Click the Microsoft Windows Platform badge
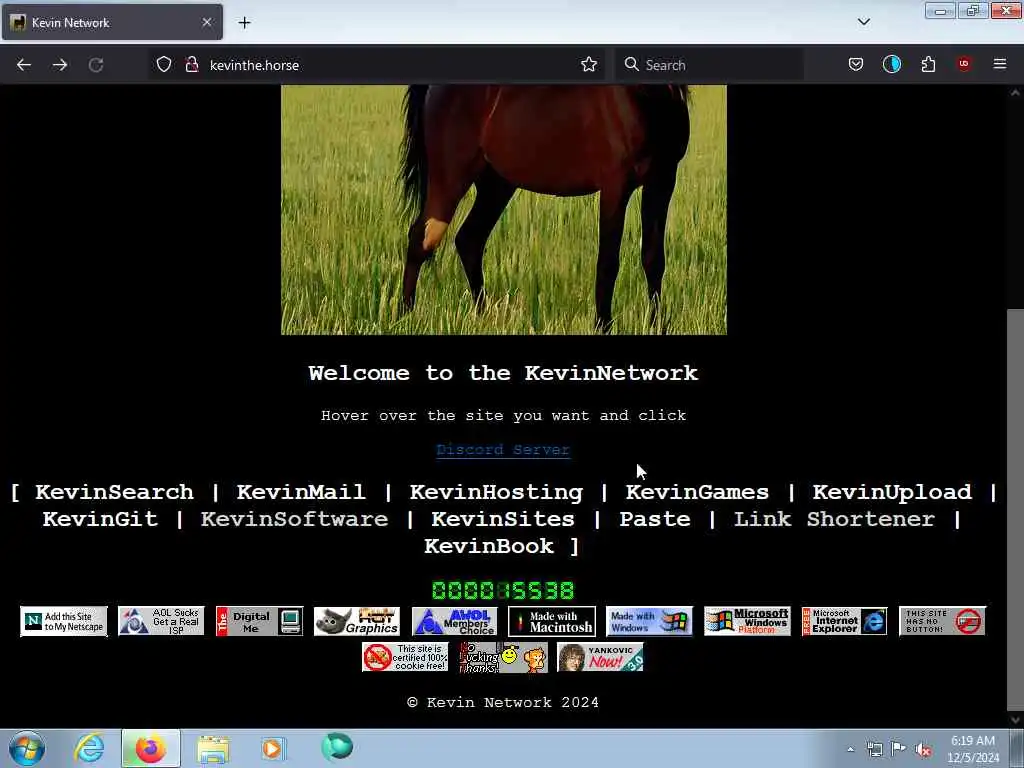 pyautogui.click(x=747, y=621)
